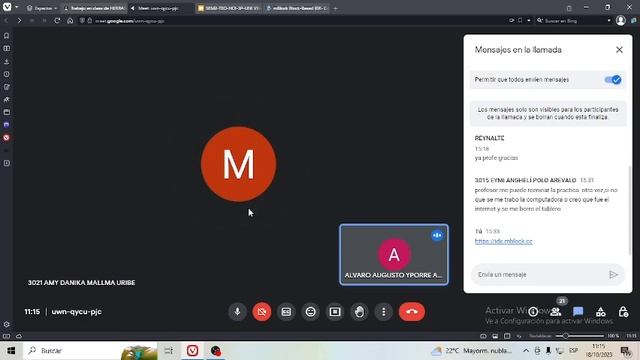The height and width of the screenshot is (360, 640).
Task: Expand the Espacios workspaces dropdown
Action: tap(42, 8)
